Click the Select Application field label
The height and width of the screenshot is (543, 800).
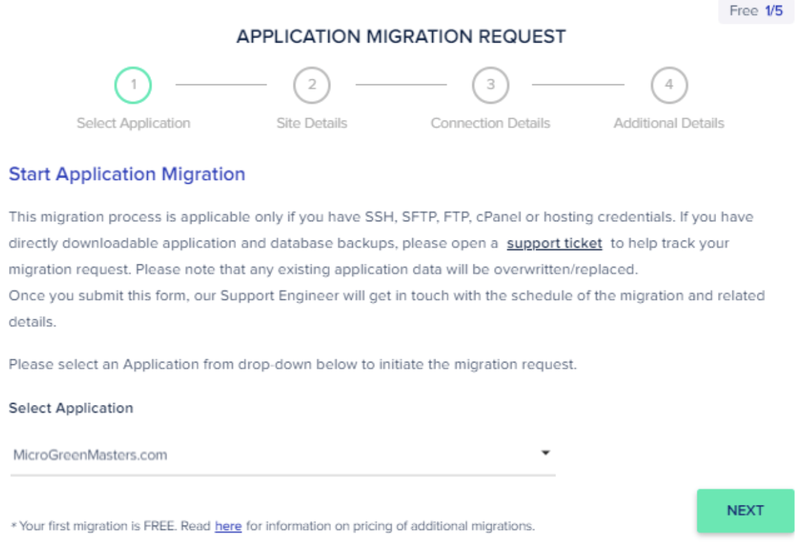pyautogui.click(x=71, y=408)
